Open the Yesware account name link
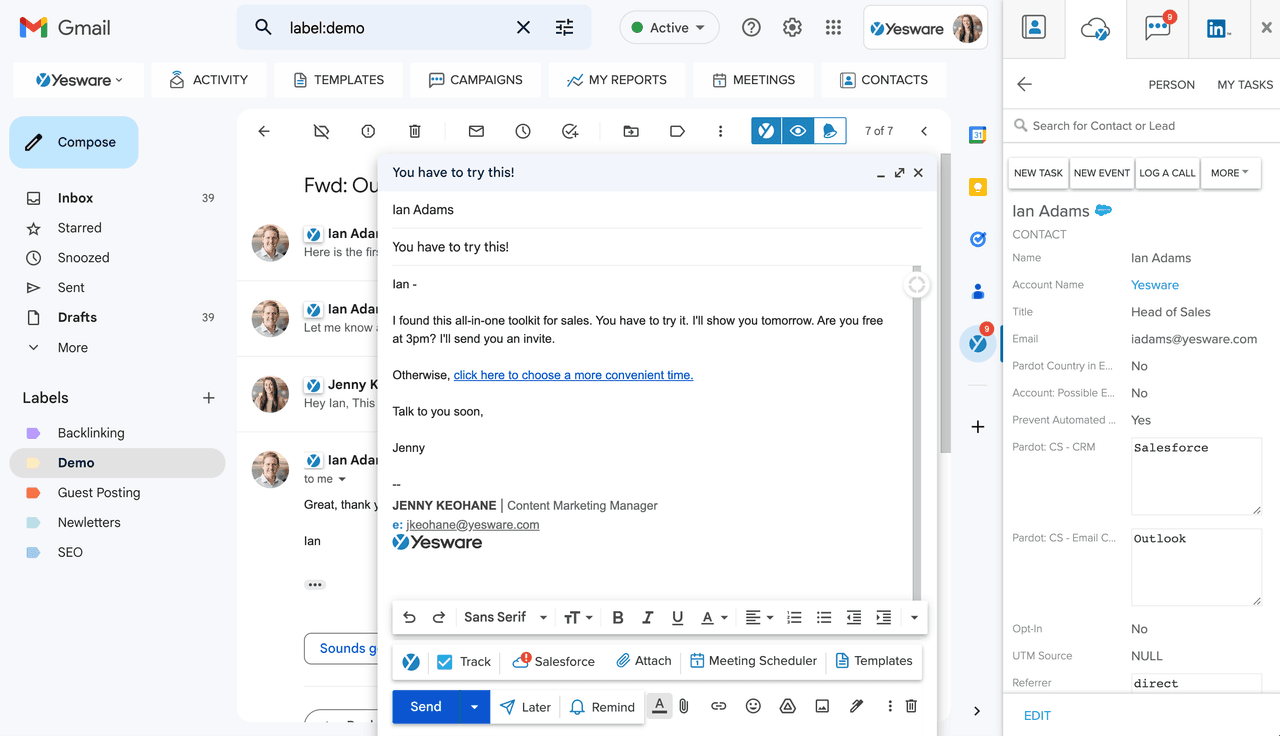This screenshot has width=1280, height=736. point(1154,285)
